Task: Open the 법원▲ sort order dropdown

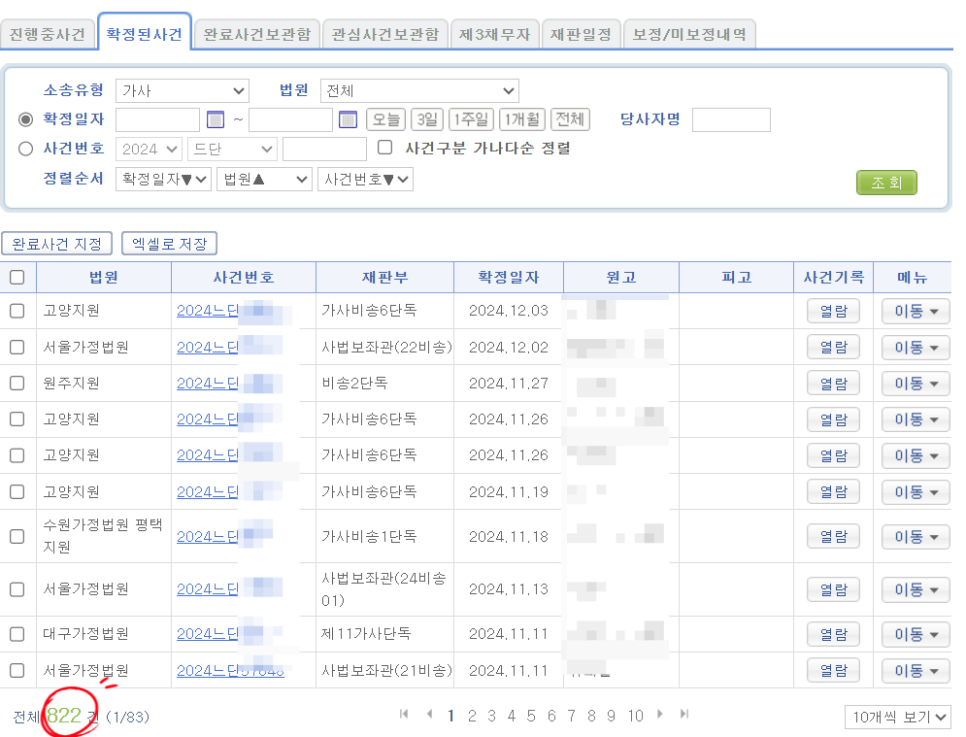Action: point(264,179)
